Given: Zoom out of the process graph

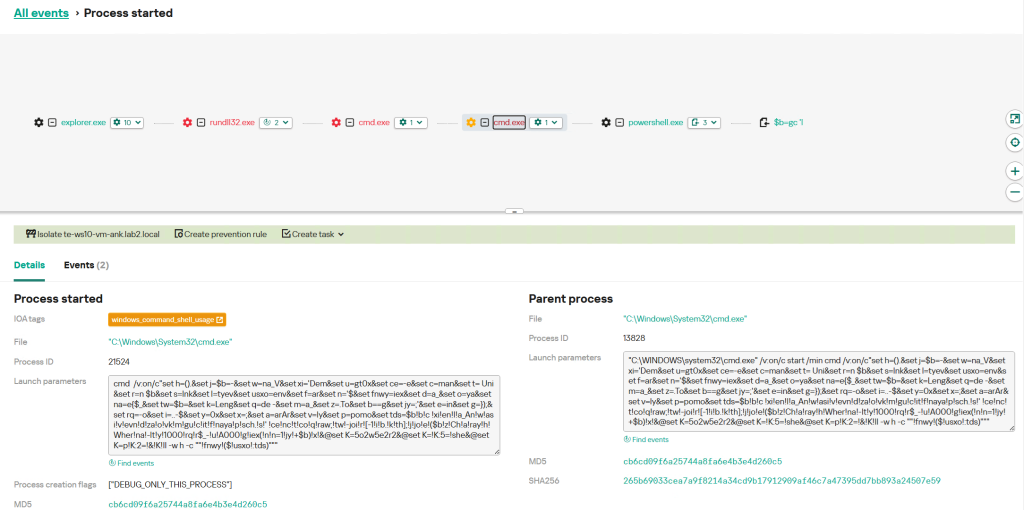Looking at the screenshot, I should 1014,193.
